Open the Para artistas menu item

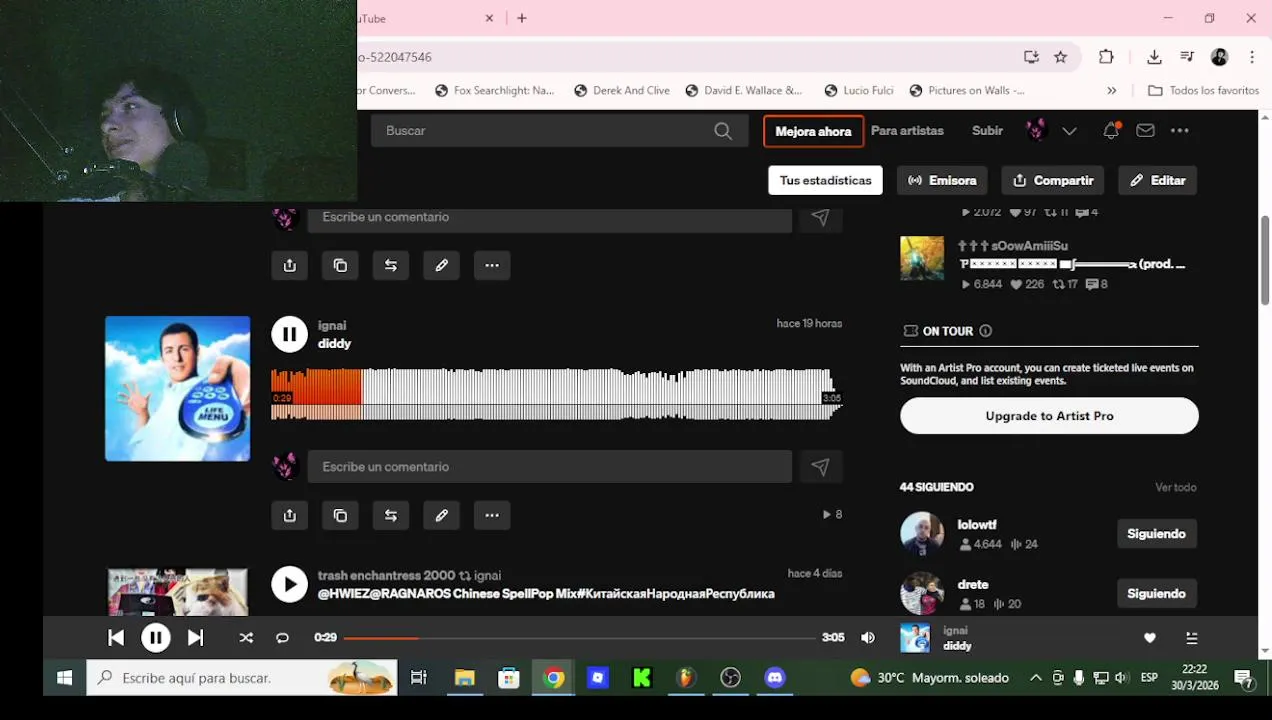coord(907,130)
